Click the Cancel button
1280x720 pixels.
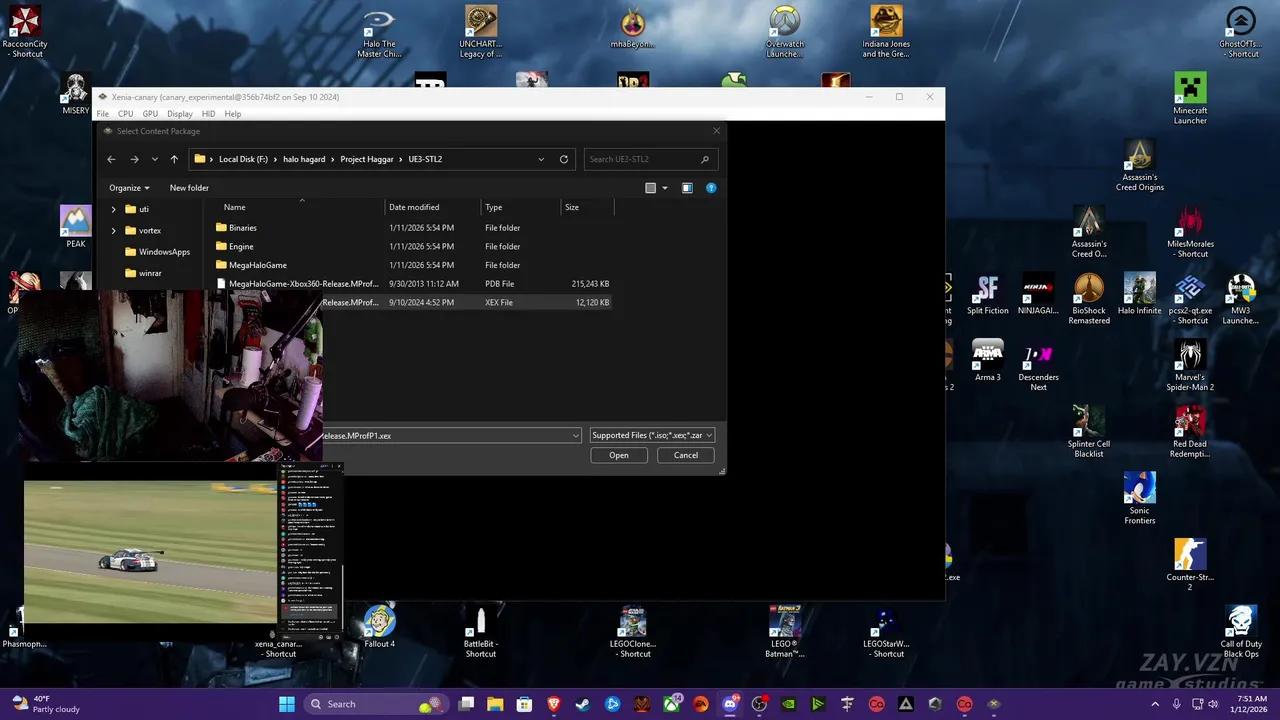point(685,455)
